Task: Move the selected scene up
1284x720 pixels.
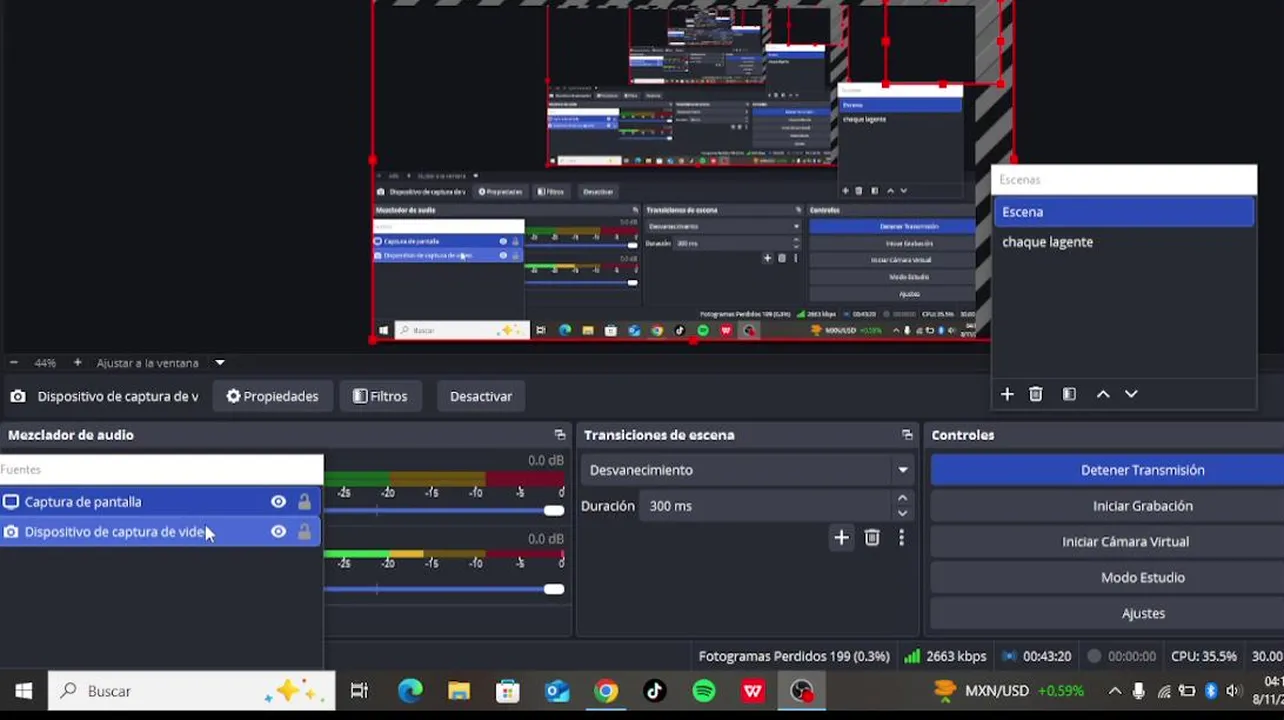Action: (1103, 394)
